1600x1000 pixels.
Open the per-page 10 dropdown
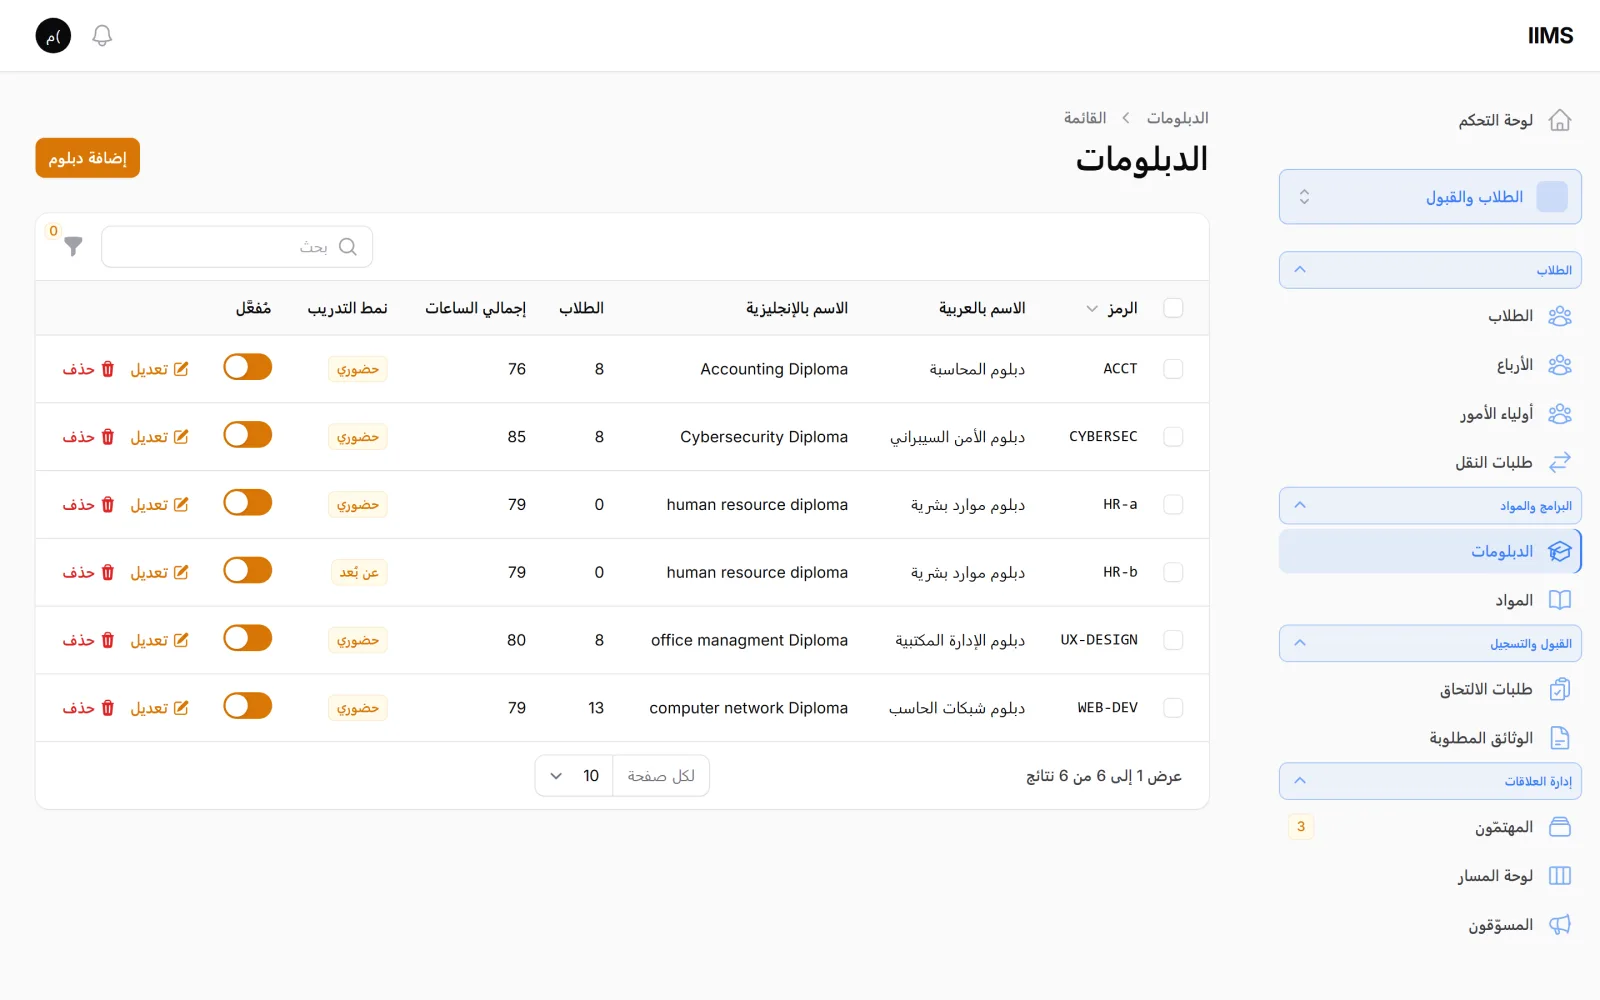point(574,776)
